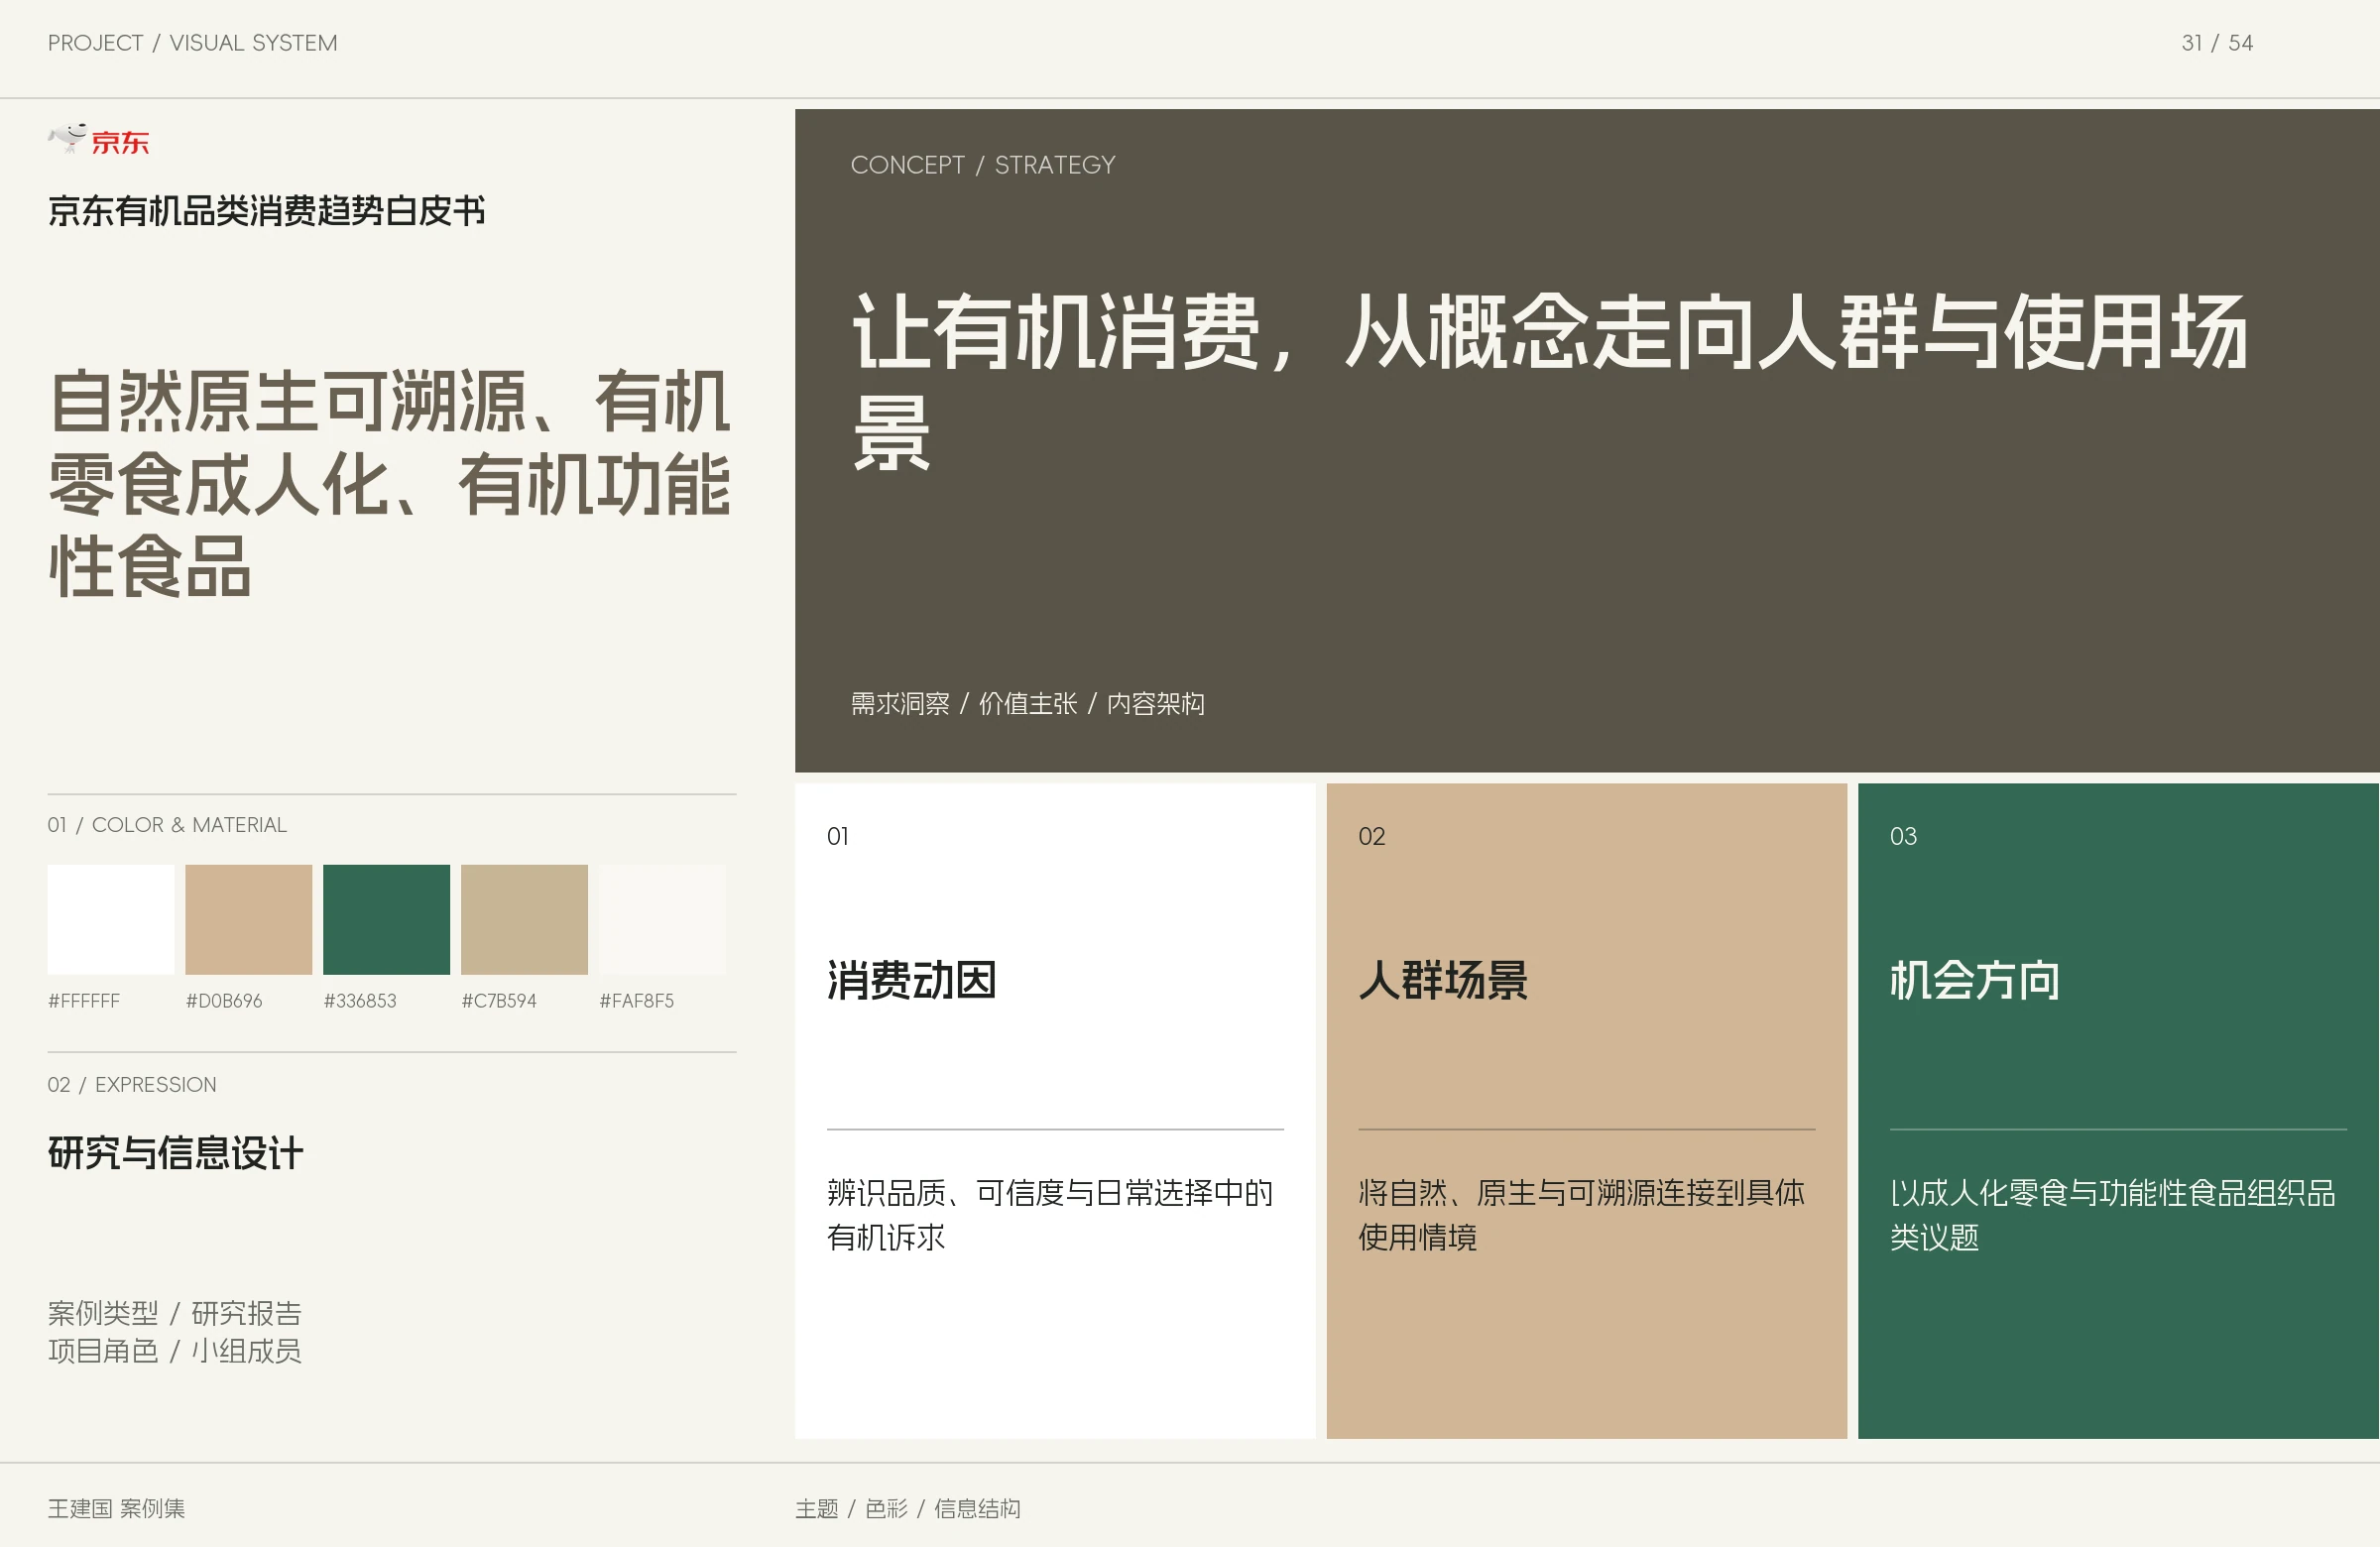Click the PROJECT / VISUAL SYSTEM header text
The width and height of the screenshot is (2380, 1547).
pyautogui.click(x=193, y=43)
